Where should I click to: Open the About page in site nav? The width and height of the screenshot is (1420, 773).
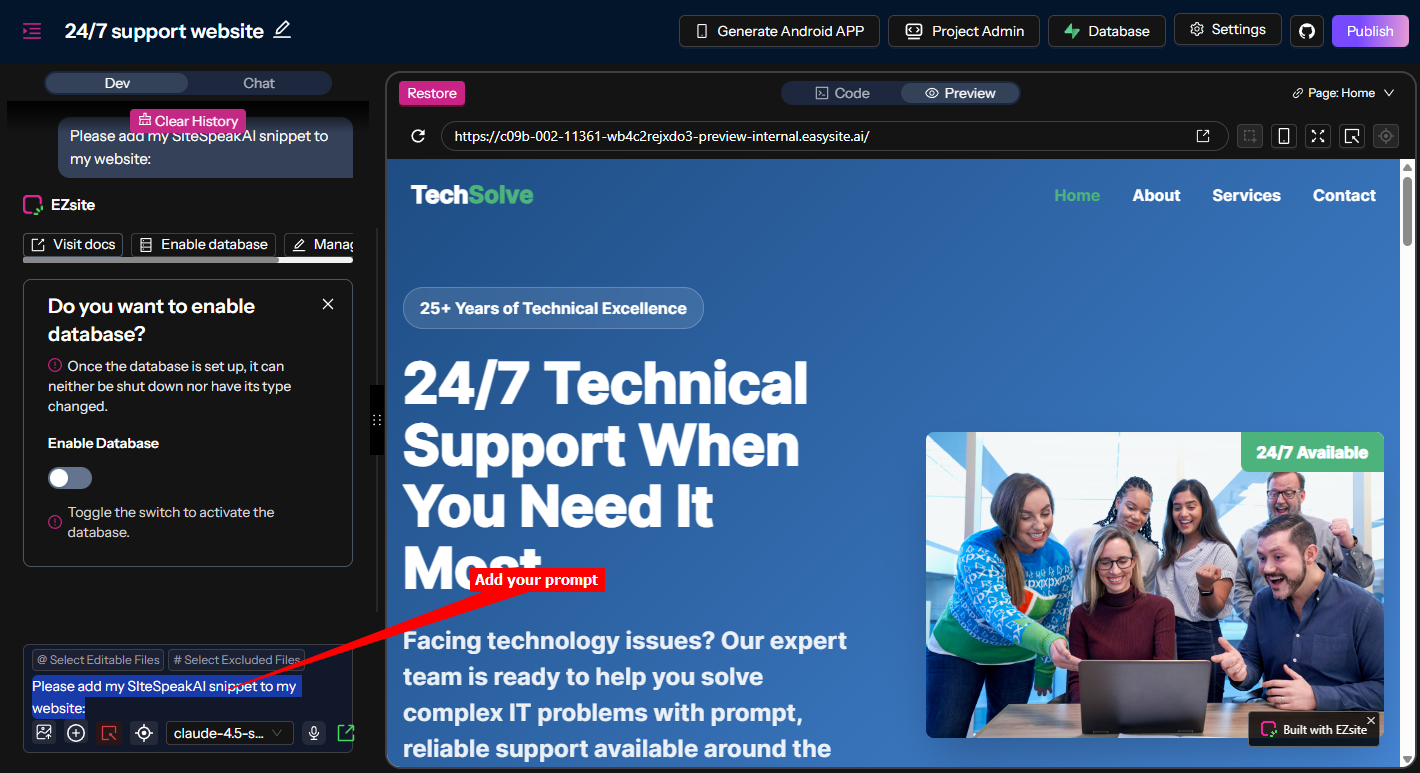click(1156, 195)
